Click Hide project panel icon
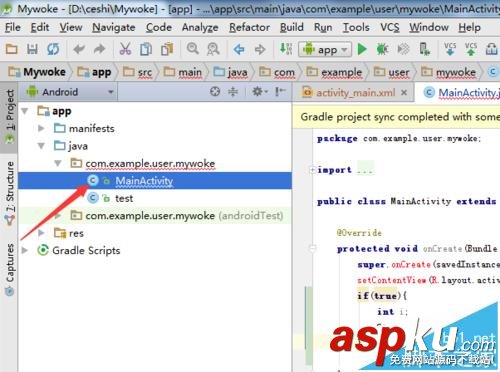The width and height of the screenshot is (500, 372). click(x=280, y=91)
